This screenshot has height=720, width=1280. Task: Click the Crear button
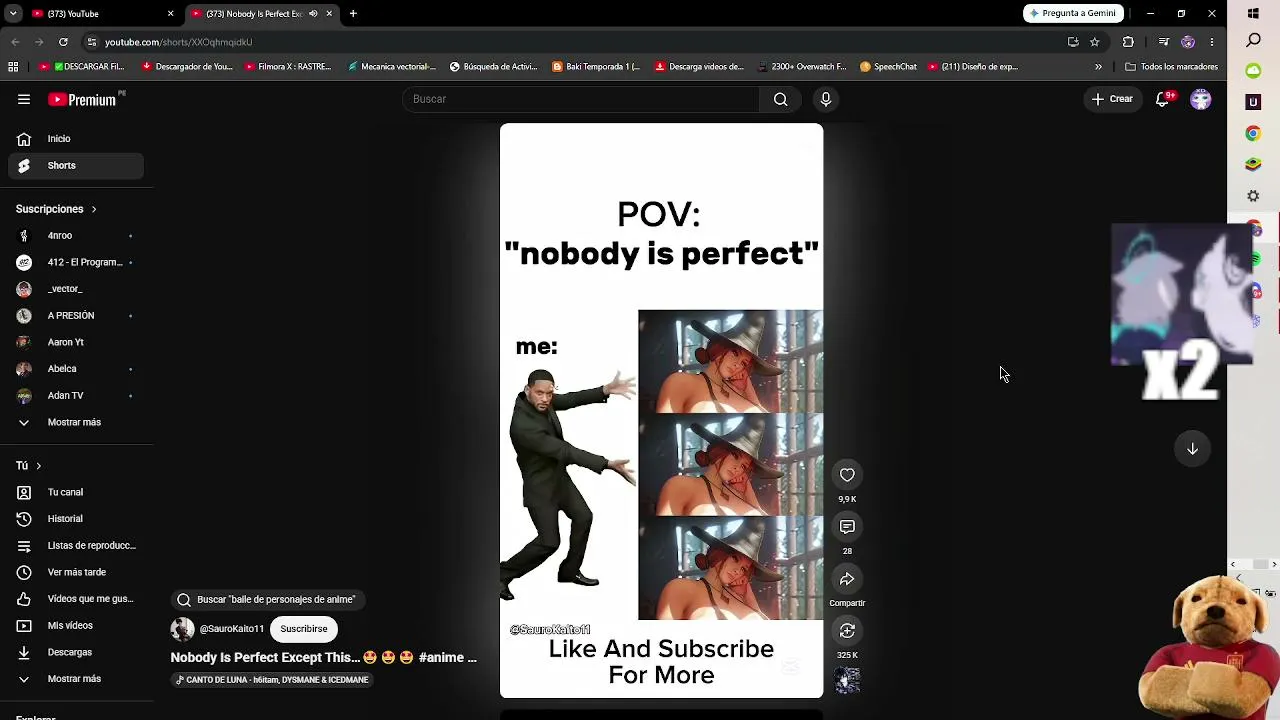click(1112, 99)
